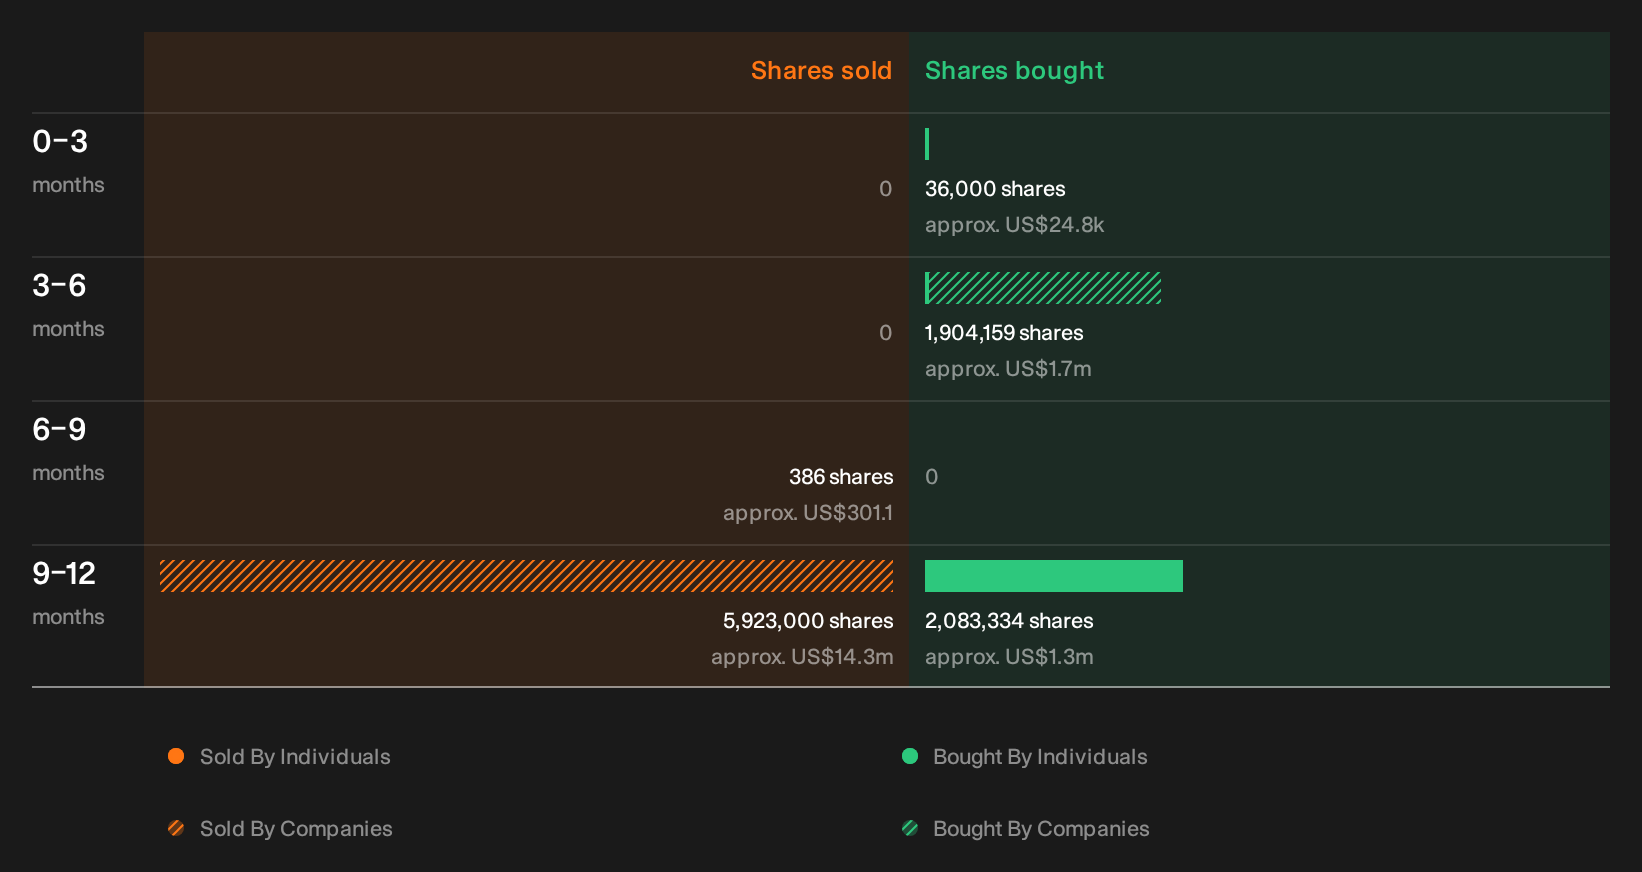This screenshot has width=1642, height=872.
Task: Click the striped Sold By Companies legend icon
Action: click(x=176, y=828)
